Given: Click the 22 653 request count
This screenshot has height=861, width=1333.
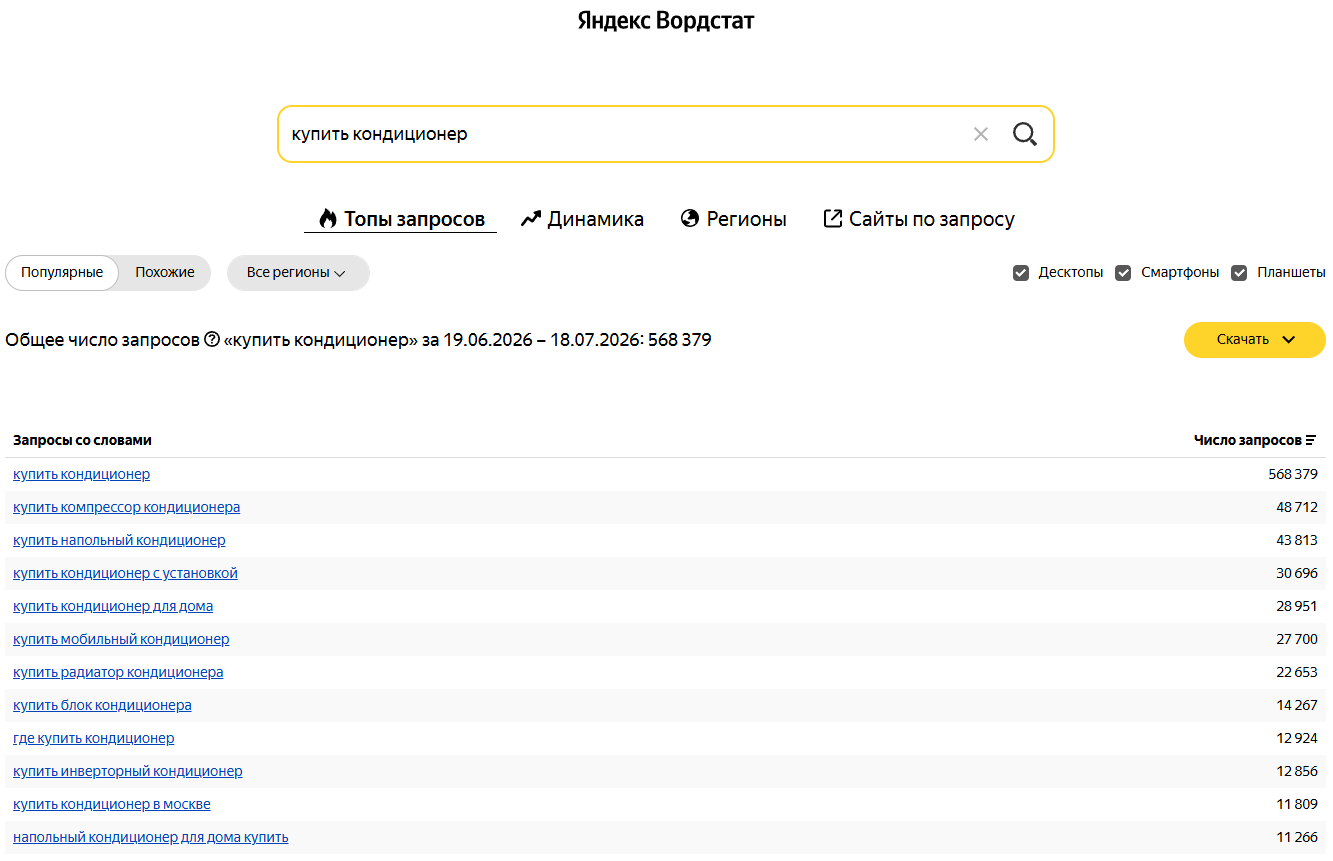Looking at the screenshot, I should click(x=1297, y=672).
